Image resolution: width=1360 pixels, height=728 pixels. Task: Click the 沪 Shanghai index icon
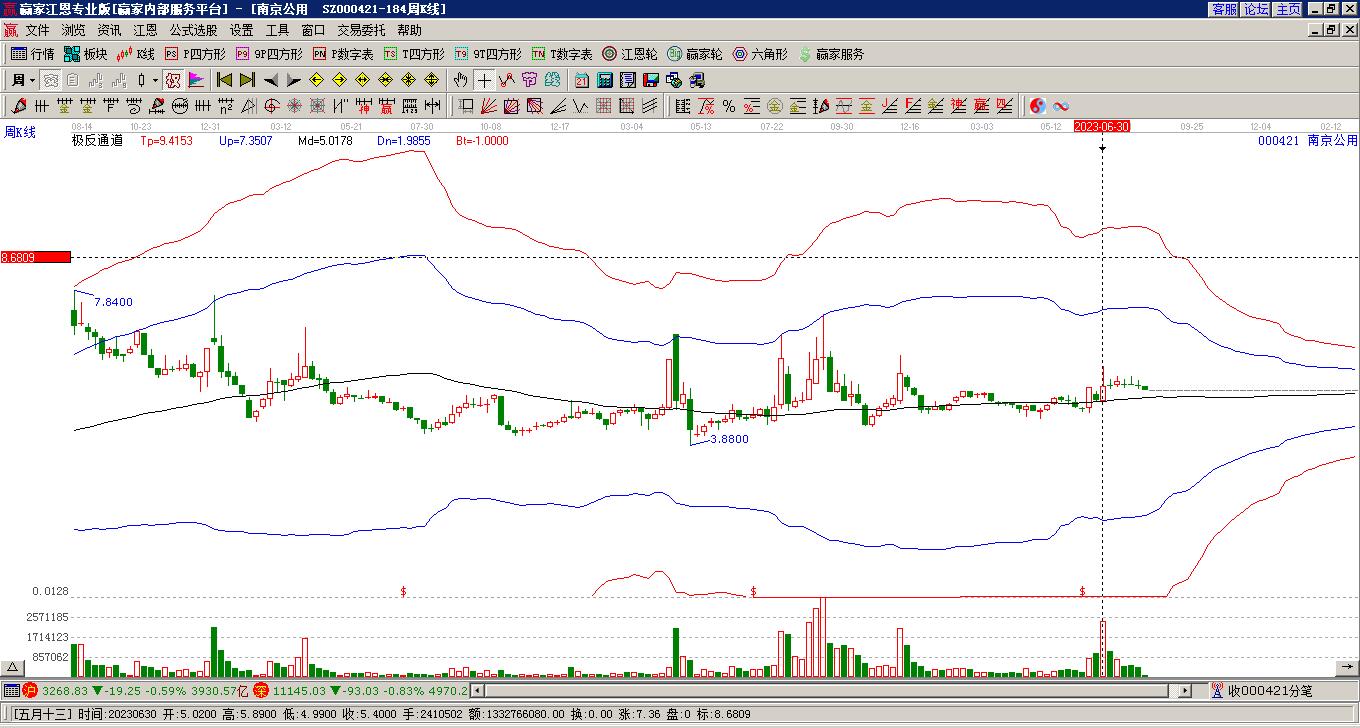[x=30, y=690]
